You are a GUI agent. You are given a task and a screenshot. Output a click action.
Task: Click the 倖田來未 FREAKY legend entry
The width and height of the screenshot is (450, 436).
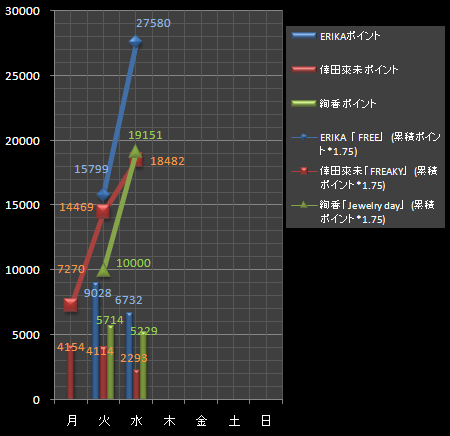364,178
